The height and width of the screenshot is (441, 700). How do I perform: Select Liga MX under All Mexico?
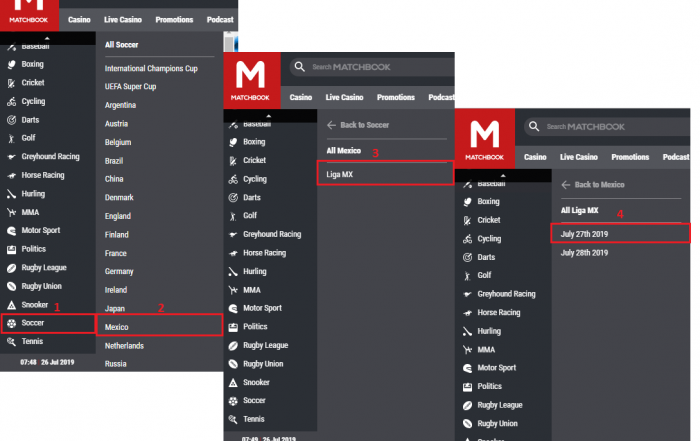pyautogui.click(x=385, y=173)
